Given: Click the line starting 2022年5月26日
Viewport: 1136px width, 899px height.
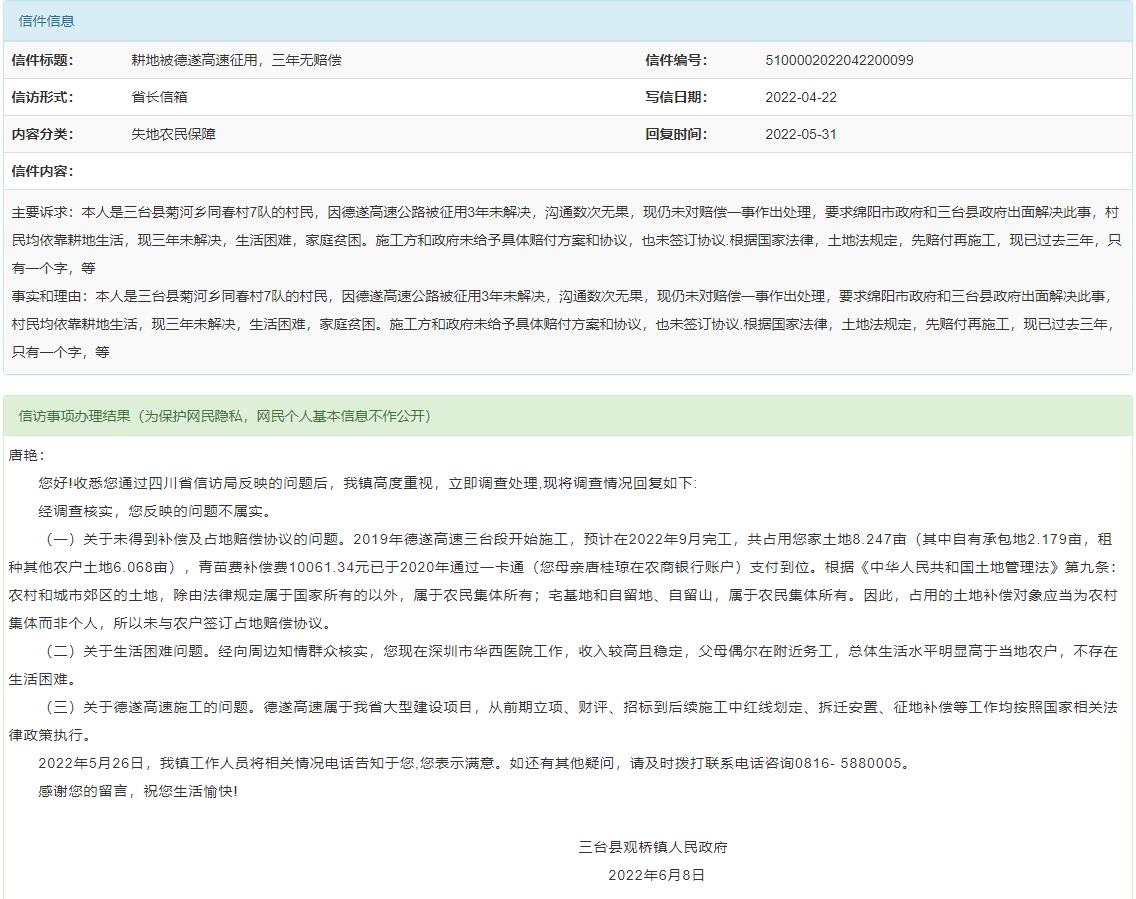Looking at the screenshot, I should [x=475, y=763].
